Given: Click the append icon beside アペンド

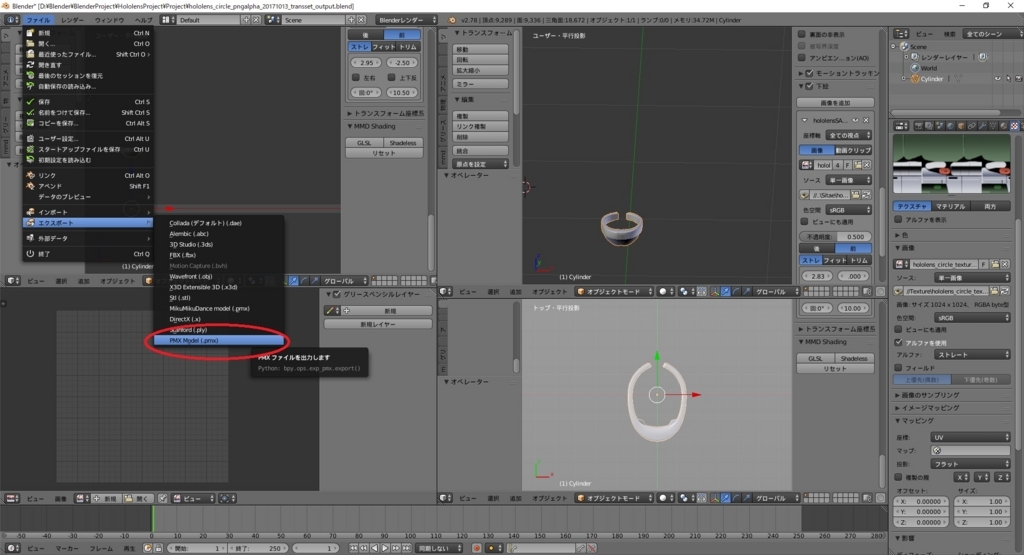Looking at the screenshot, I should coord(30,185).
